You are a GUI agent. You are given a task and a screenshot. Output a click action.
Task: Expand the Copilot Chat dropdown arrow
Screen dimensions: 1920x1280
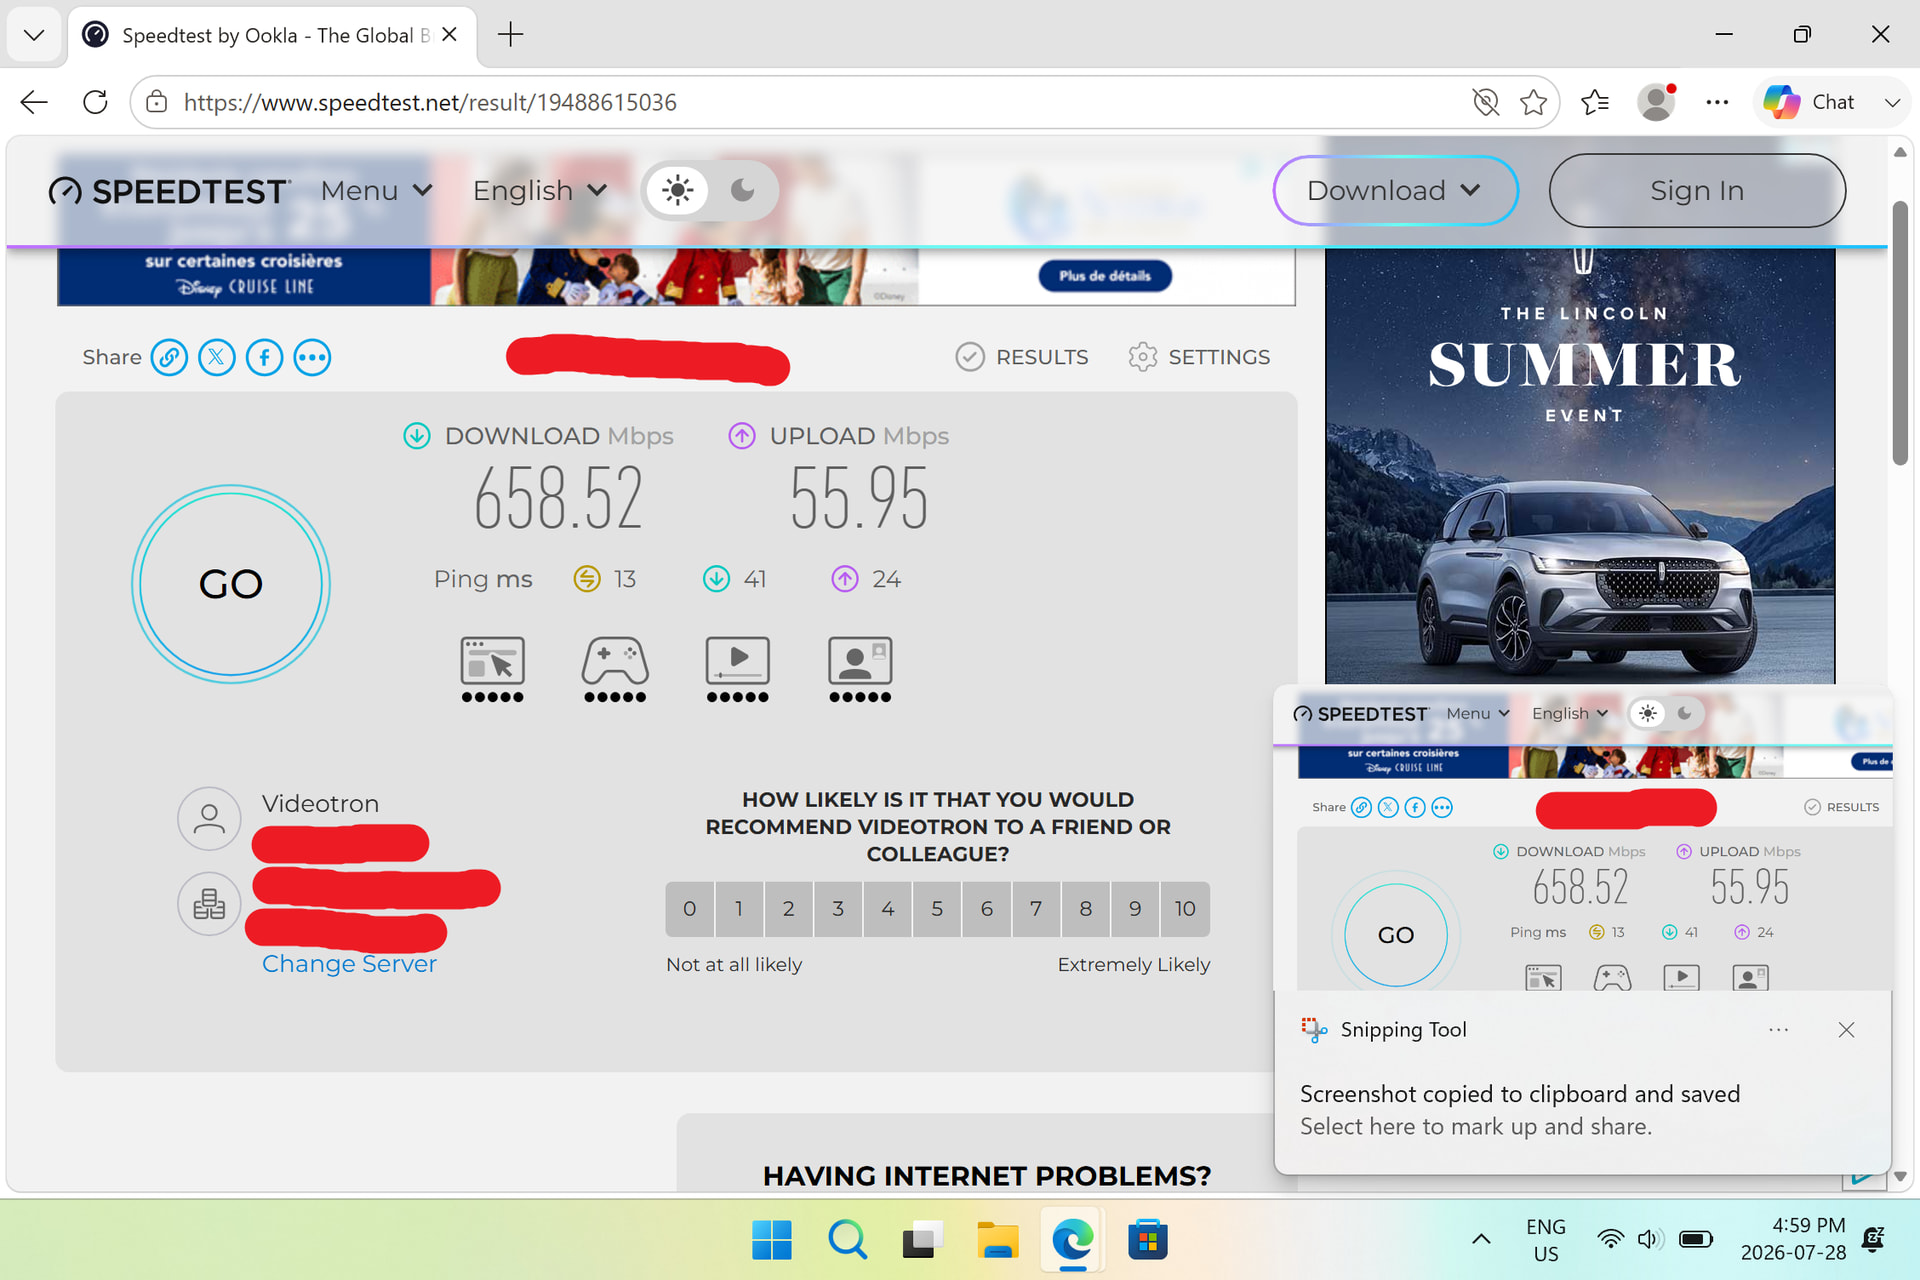click(x=1892, y=102)
